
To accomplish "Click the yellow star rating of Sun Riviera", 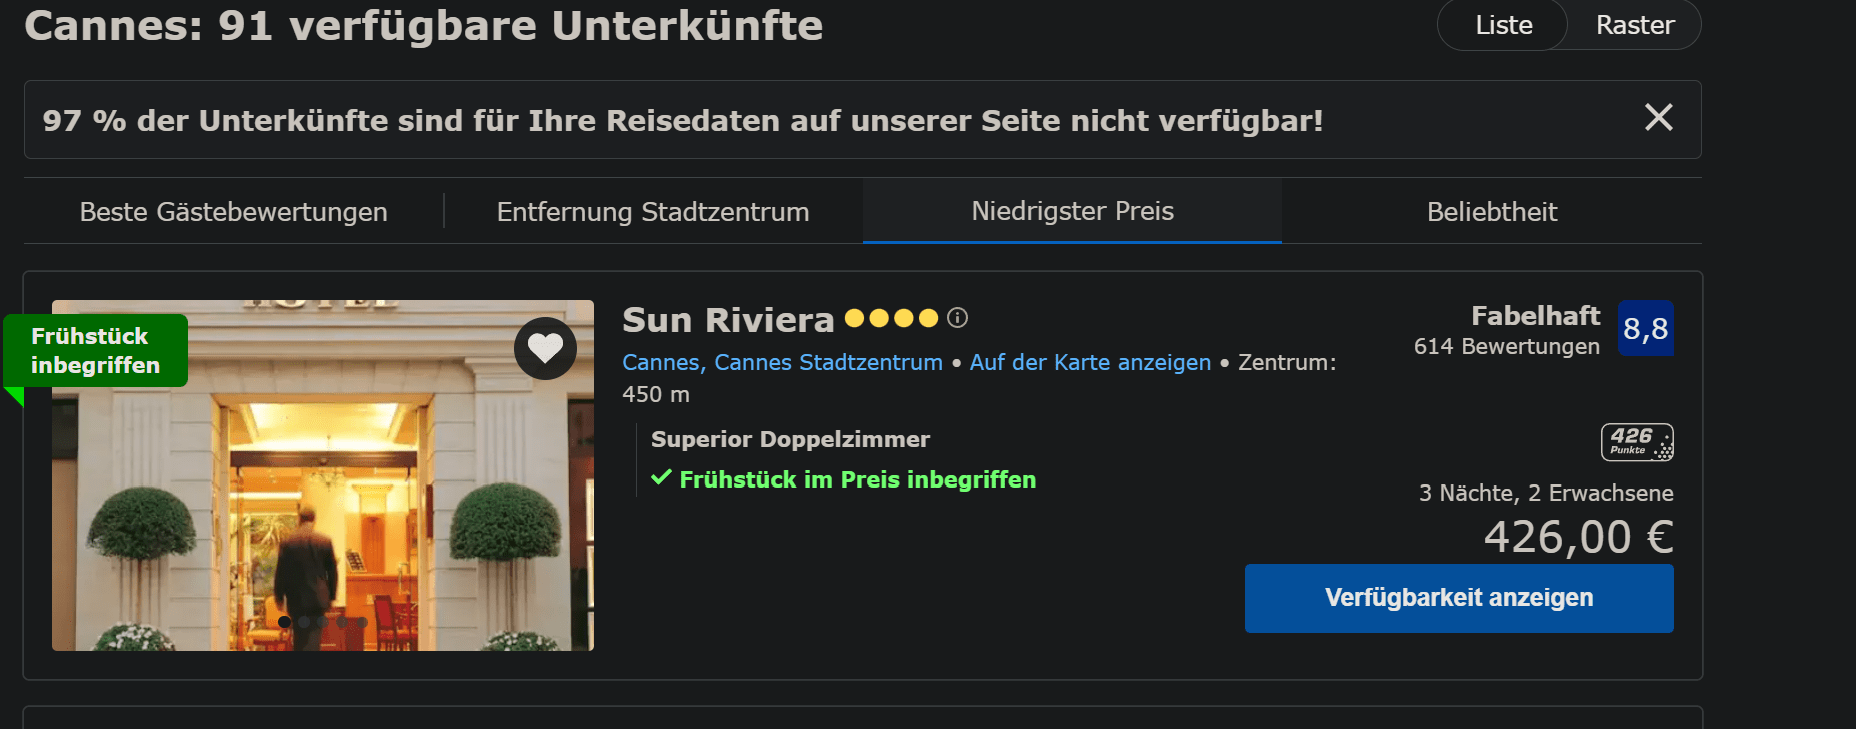I will click(891, 318).
